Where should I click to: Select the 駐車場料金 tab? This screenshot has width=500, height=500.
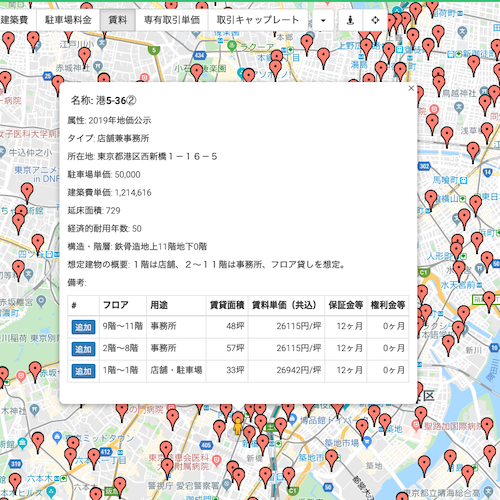(x=68, y=20)
